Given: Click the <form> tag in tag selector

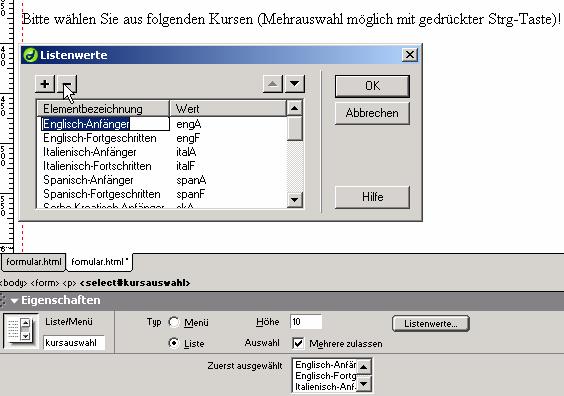Looking at the screenshot, I should [45, 283].
